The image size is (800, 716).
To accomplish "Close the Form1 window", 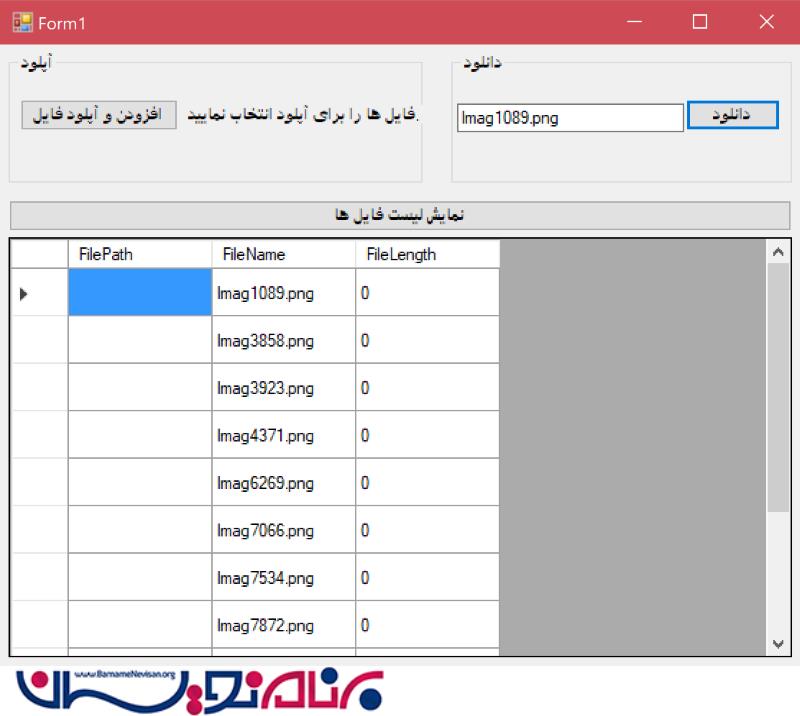I will click(x=766, y=22).
